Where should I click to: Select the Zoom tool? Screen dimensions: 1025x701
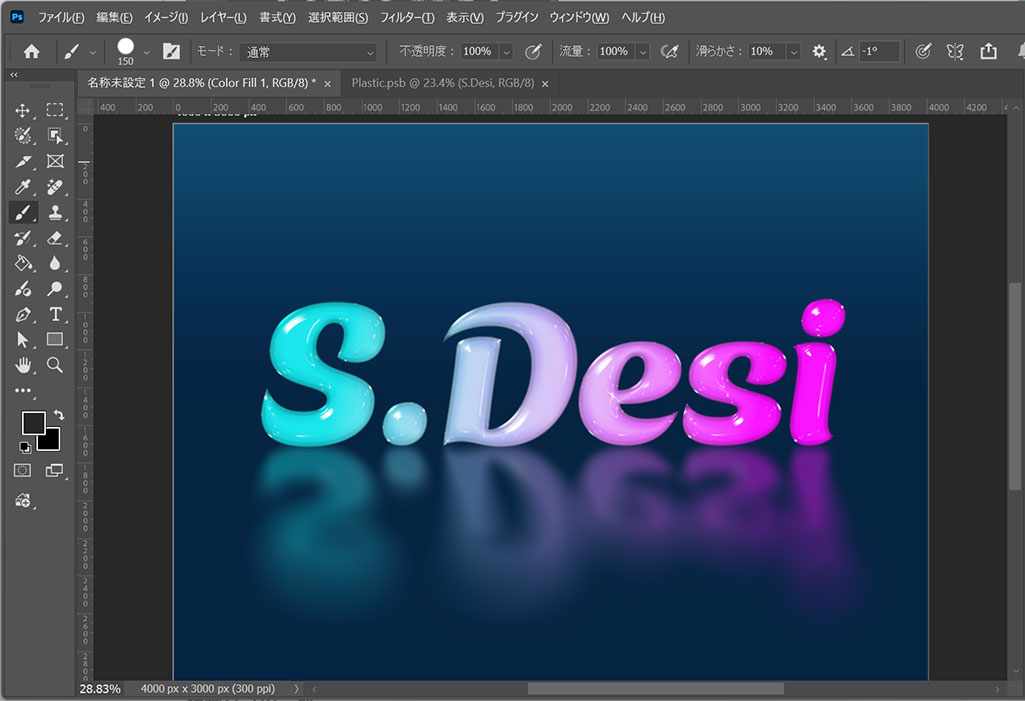[55, 366]
